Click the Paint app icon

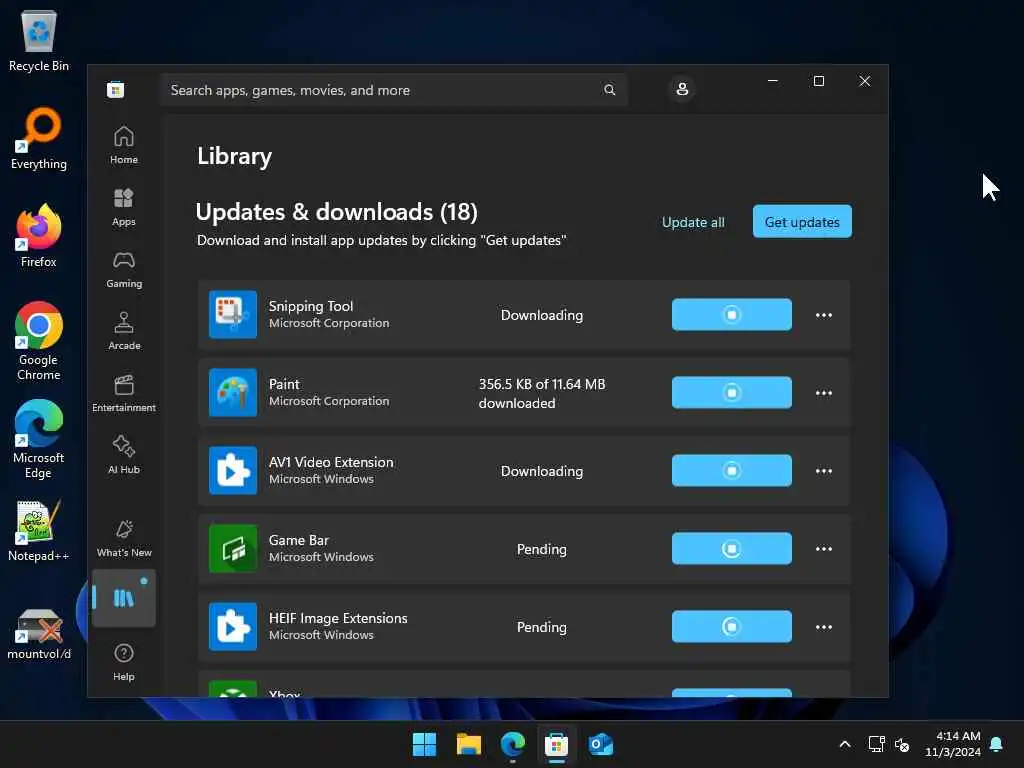pyautogui.click(x=232, y=392)
